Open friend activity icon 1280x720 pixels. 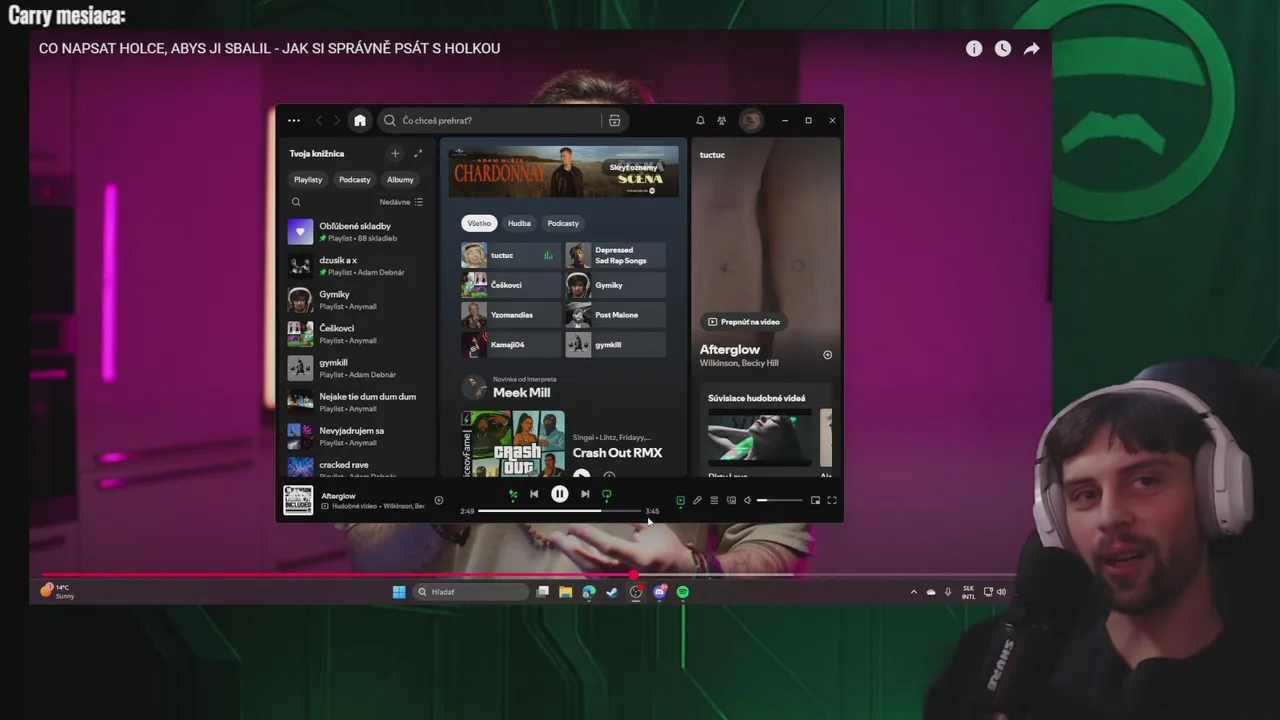[721, 120]
